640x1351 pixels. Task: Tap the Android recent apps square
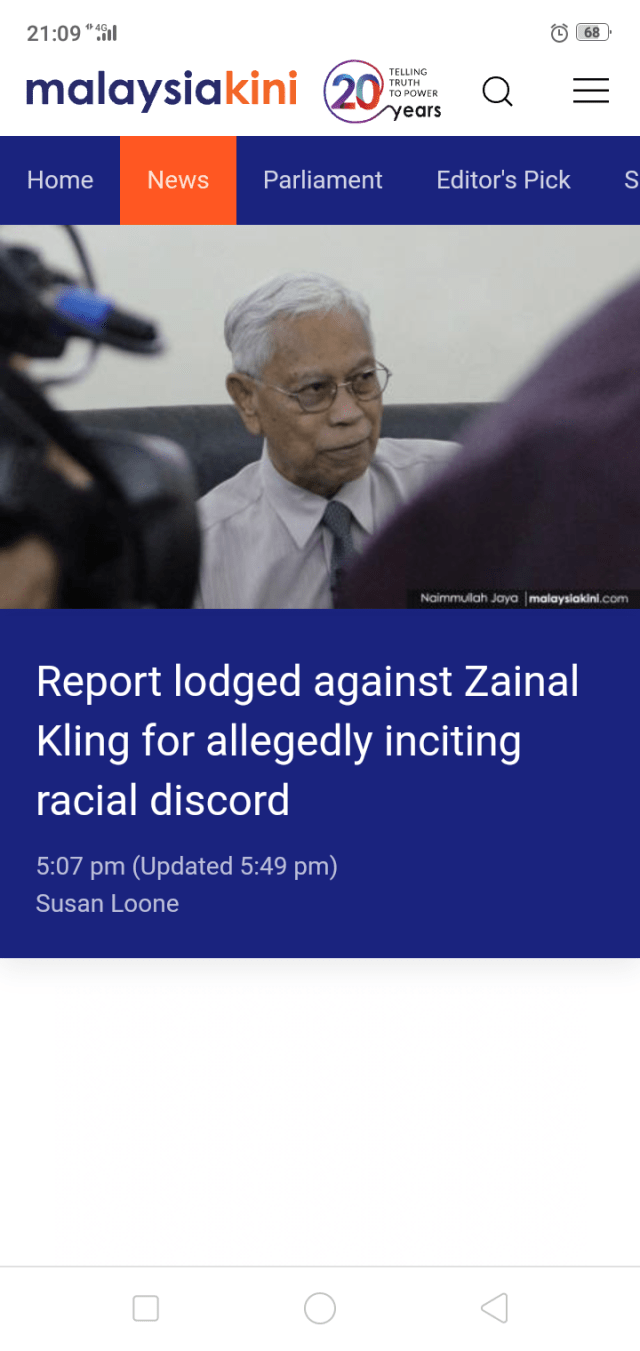click(146, 1308)
